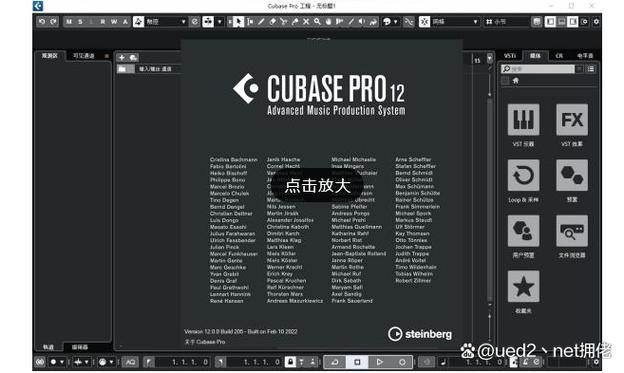Image resolution: width=624 pixels, height=373 pixels.
Task: Open the Favorites star tile
Action: pyautogui.click(x=523, y=287)
